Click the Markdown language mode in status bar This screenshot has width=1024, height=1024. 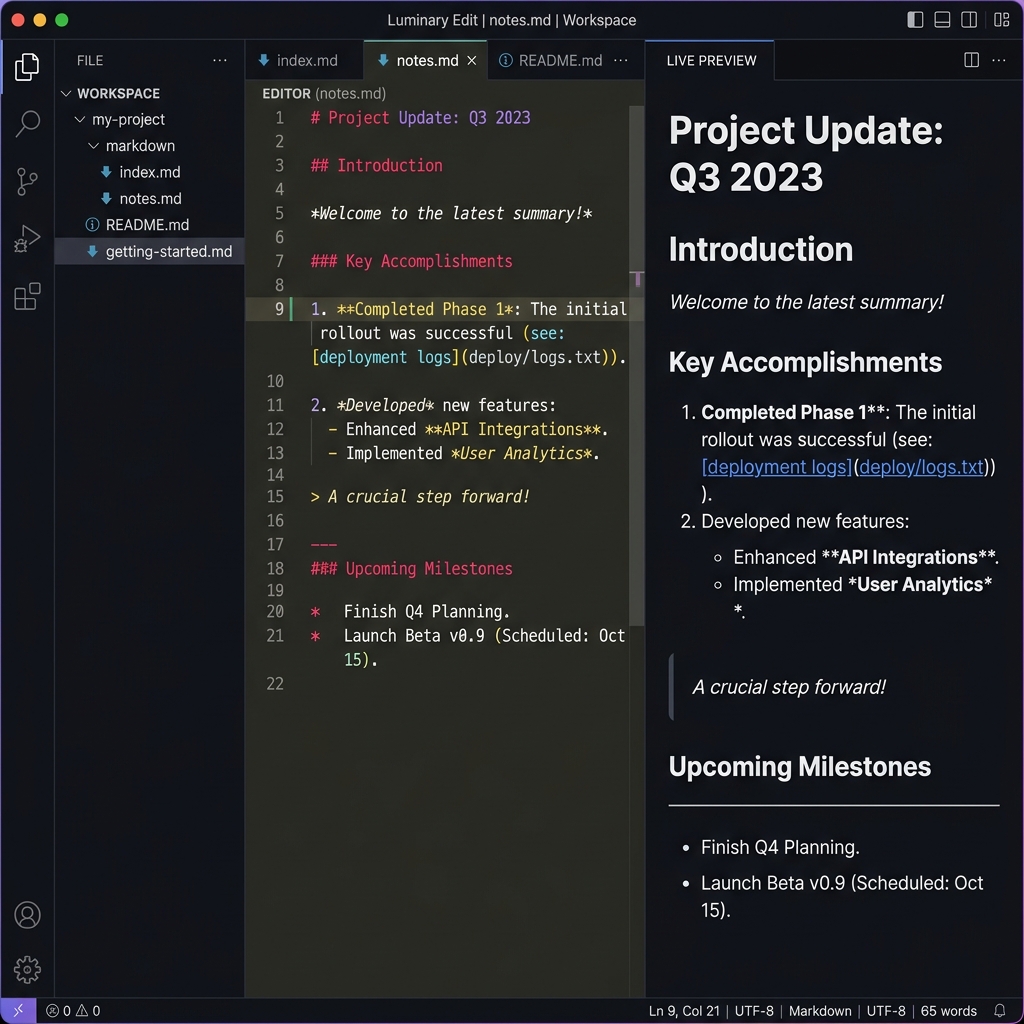click(820, 1010)
